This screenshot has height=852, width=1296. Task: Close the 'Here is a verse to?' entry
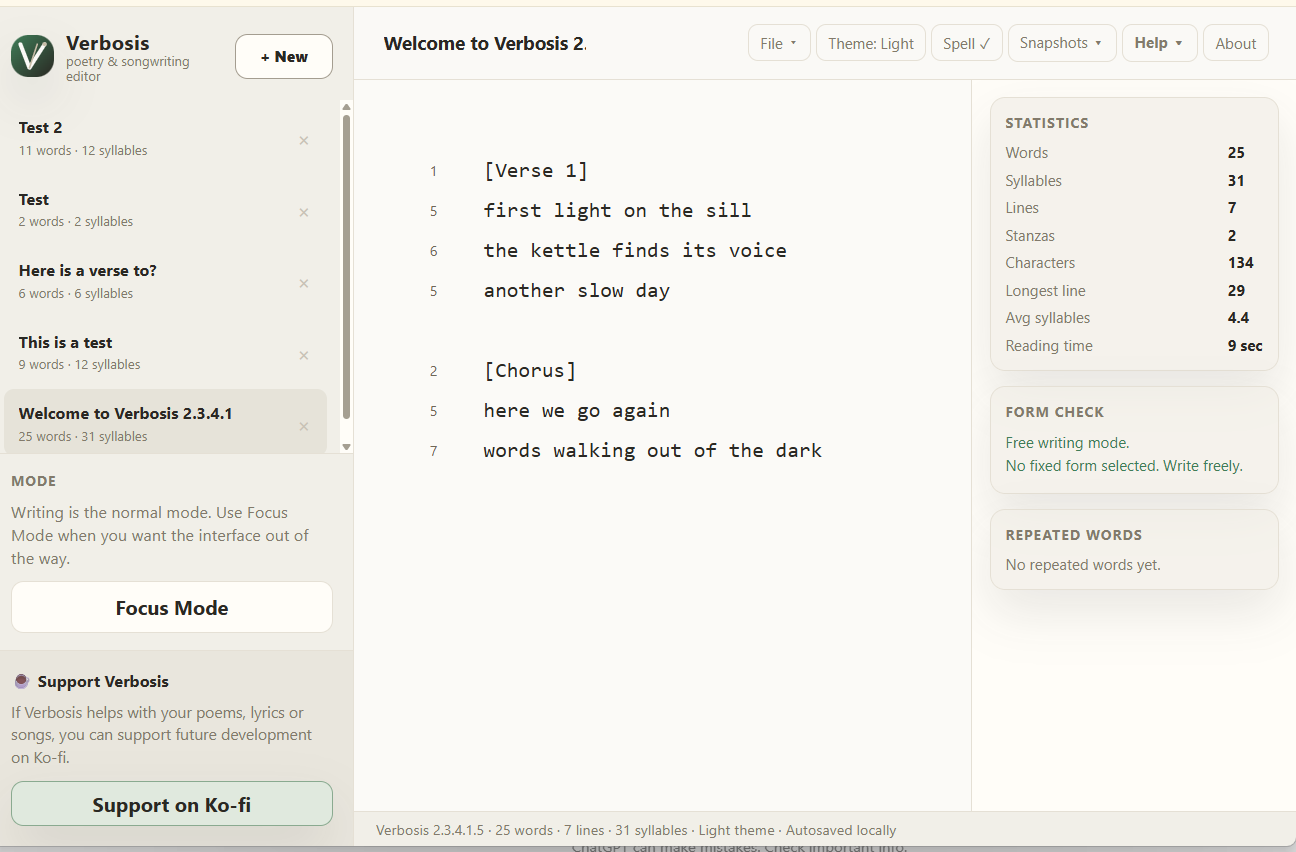(x=304, y=284)
